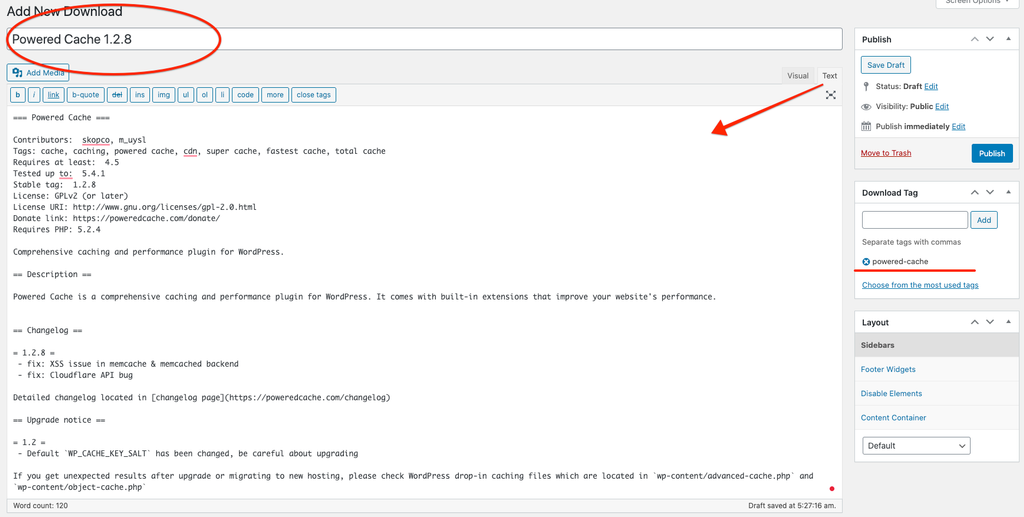
Task: Apply italic using the i quicktag
Action: point(34,95)
